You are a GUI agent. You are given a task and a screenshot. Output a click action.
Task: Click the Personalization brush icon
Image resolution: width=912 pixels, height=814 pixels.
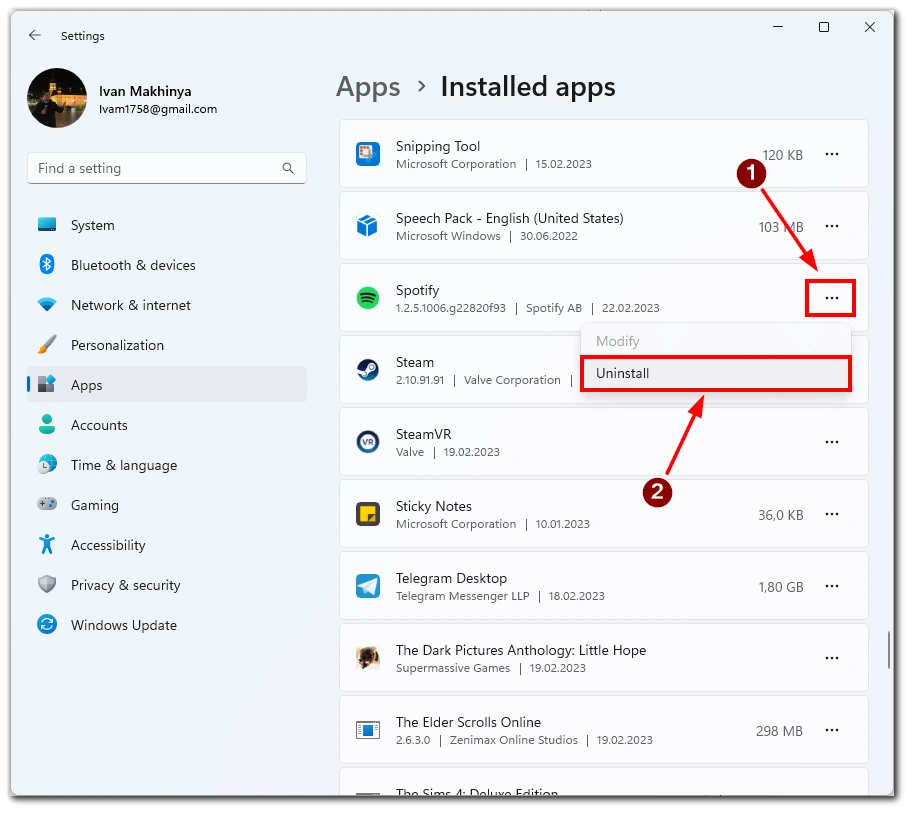pos(47,345)
